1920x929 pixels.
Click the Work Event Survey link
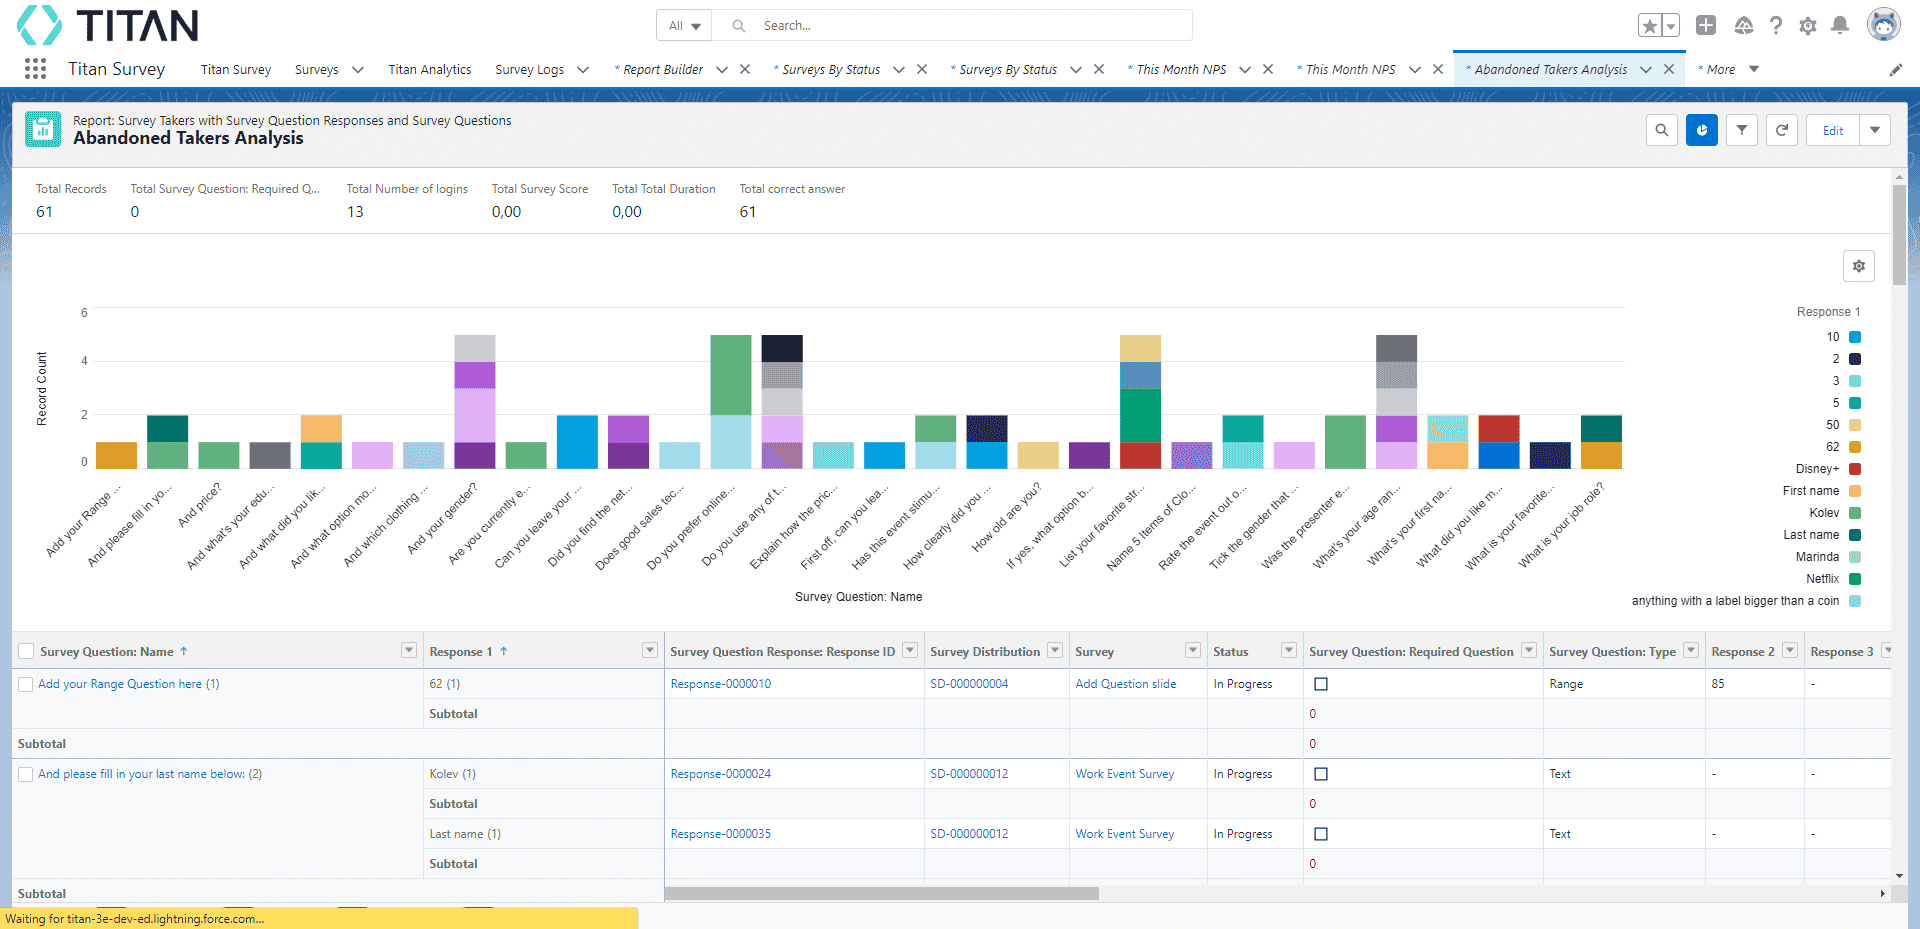point(1124,774)
